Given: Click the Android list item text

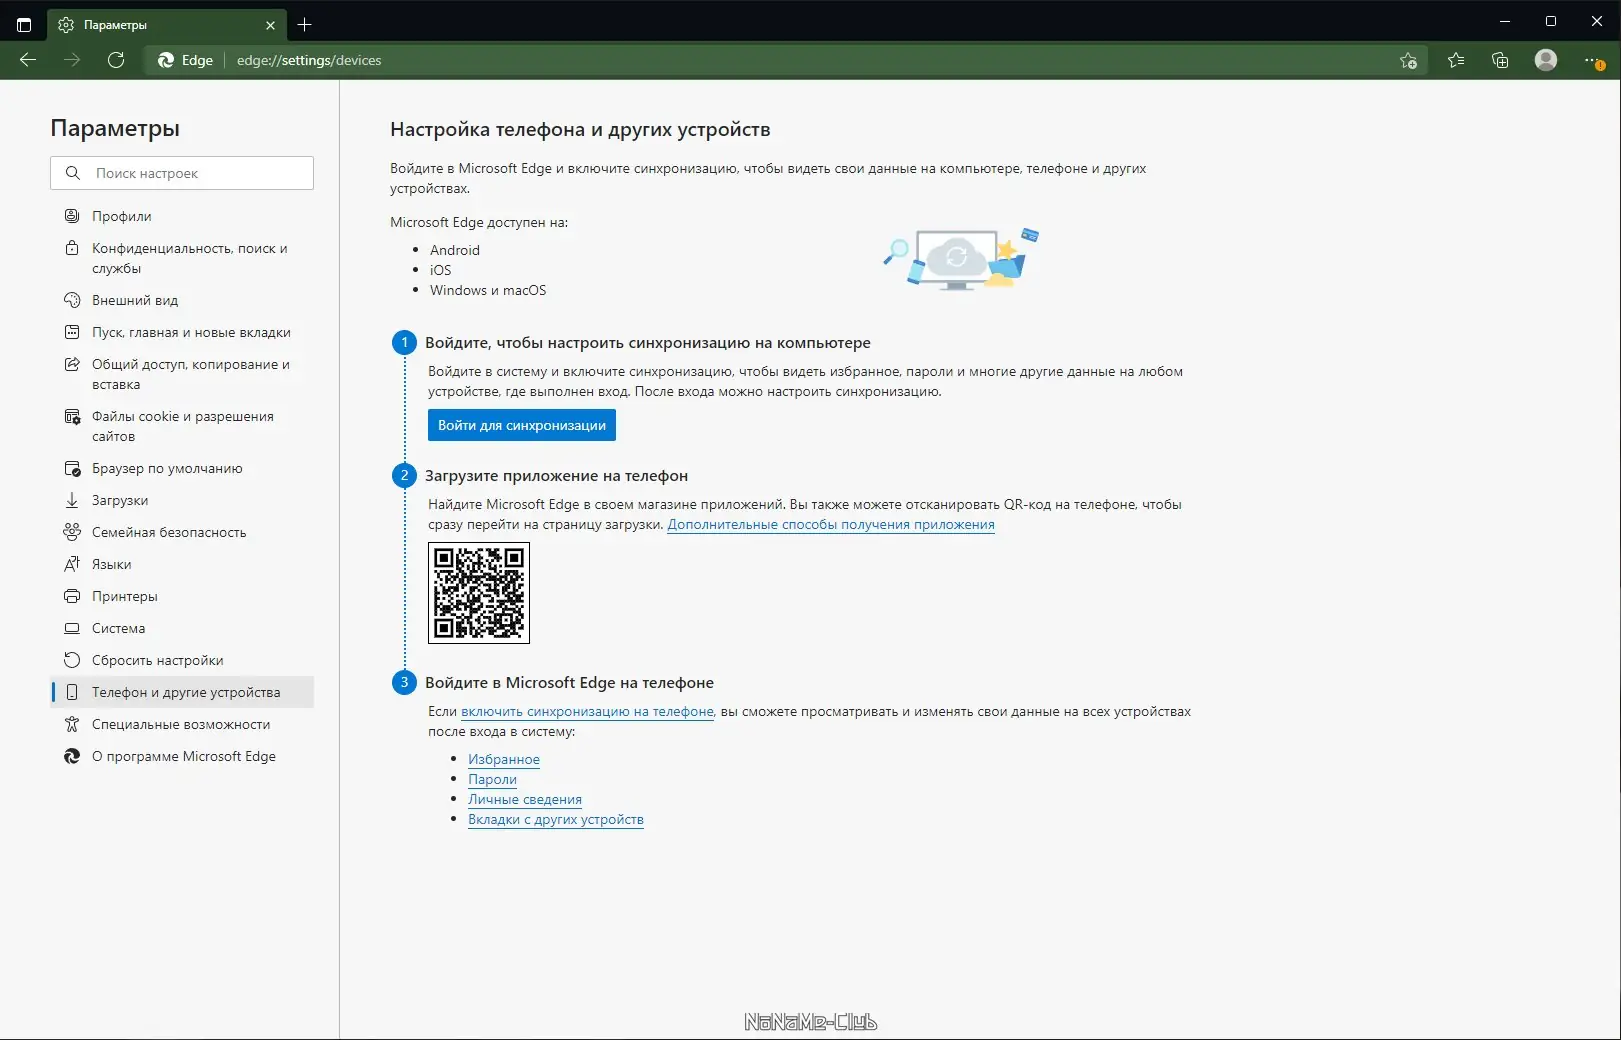Looking at the screenshot, I should [x=455, y=250].
